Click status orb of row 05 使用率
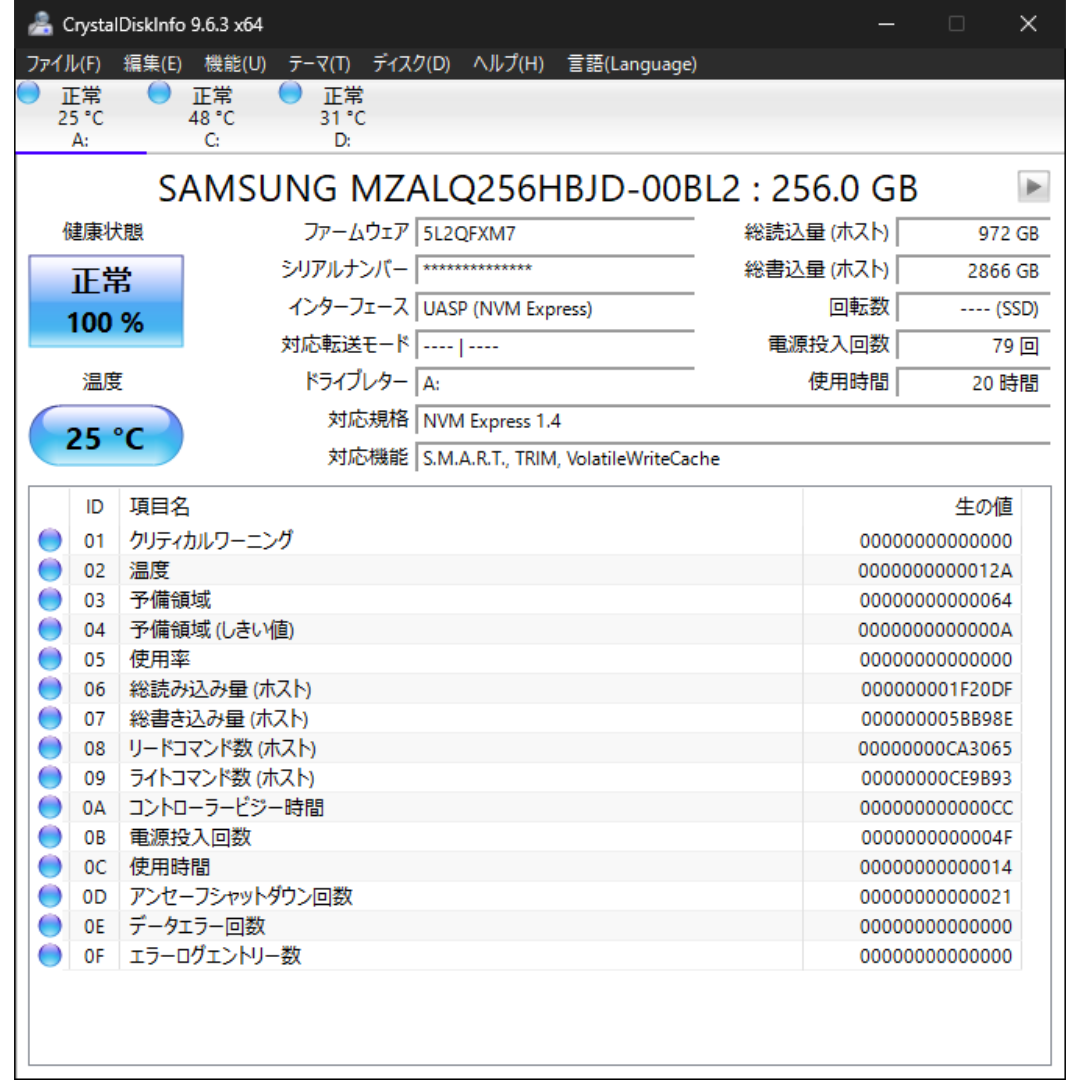The image size is (1080, 1080). (50, 658)
